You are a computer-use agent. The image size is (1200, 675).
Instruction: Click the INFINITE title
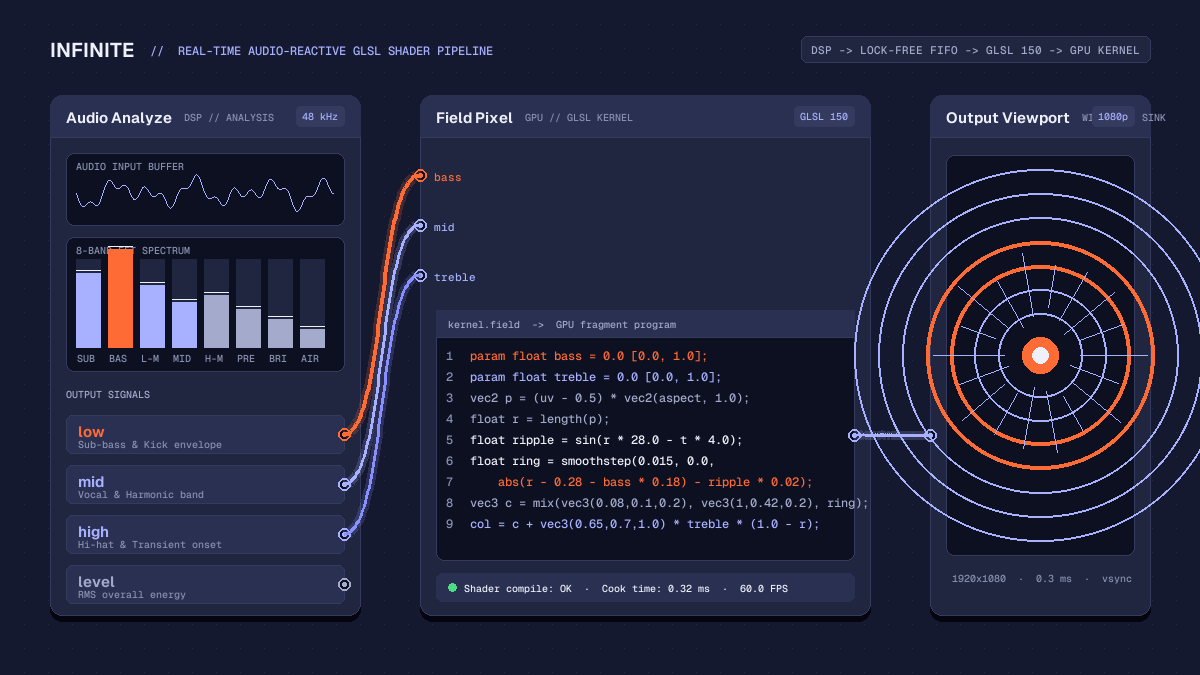(92, 50)
